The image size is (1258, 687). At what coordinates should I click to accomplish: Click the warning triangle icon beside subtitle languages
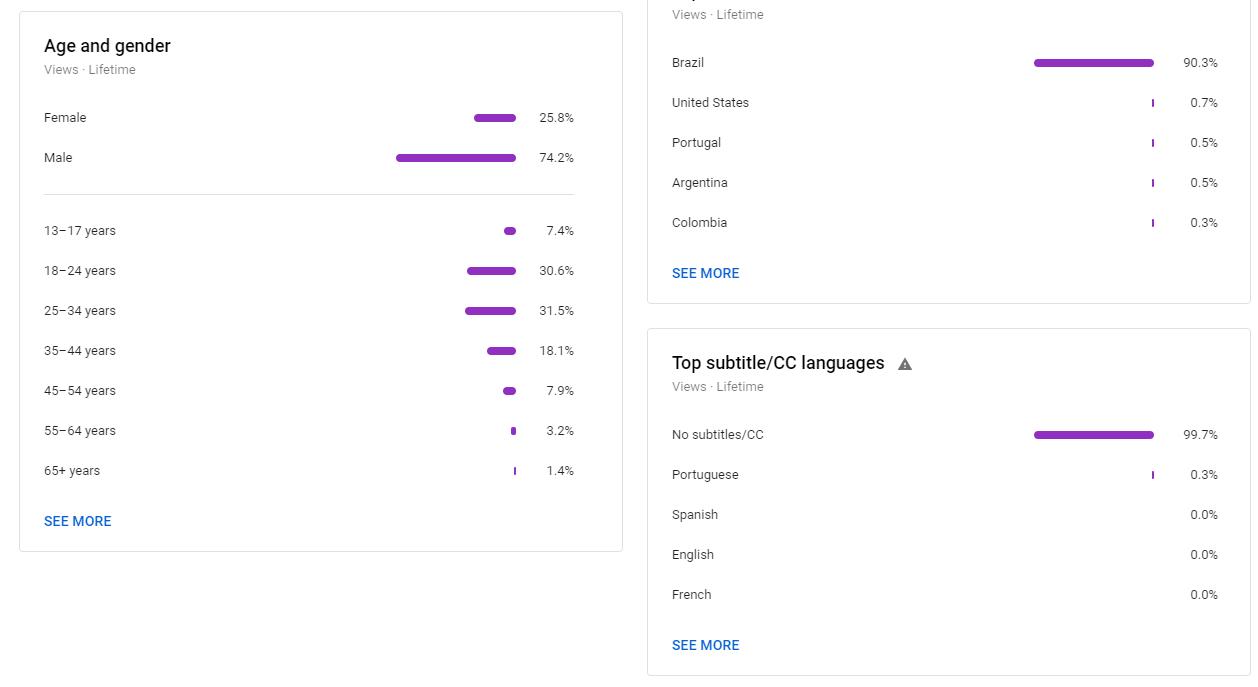pos(905,364)
